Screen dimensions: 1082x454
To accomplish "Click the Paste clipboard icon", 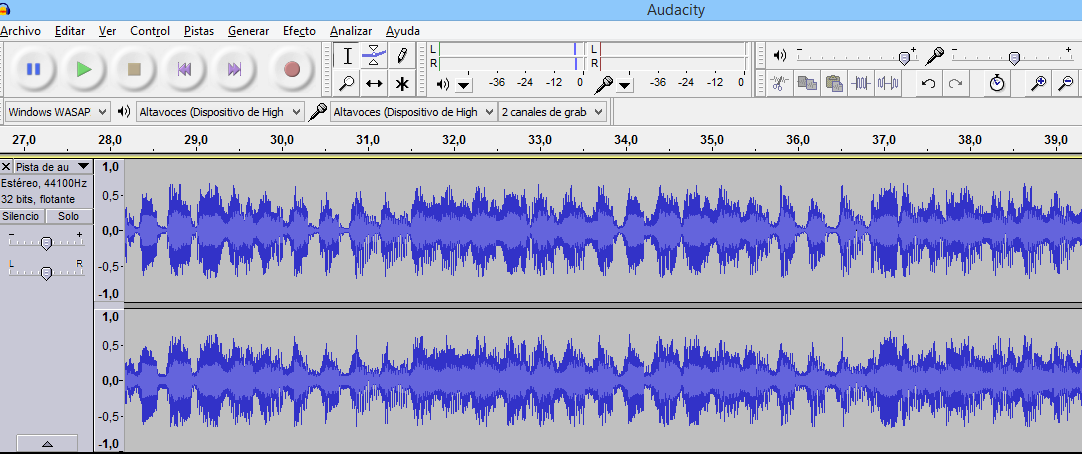I will (834, 83).
